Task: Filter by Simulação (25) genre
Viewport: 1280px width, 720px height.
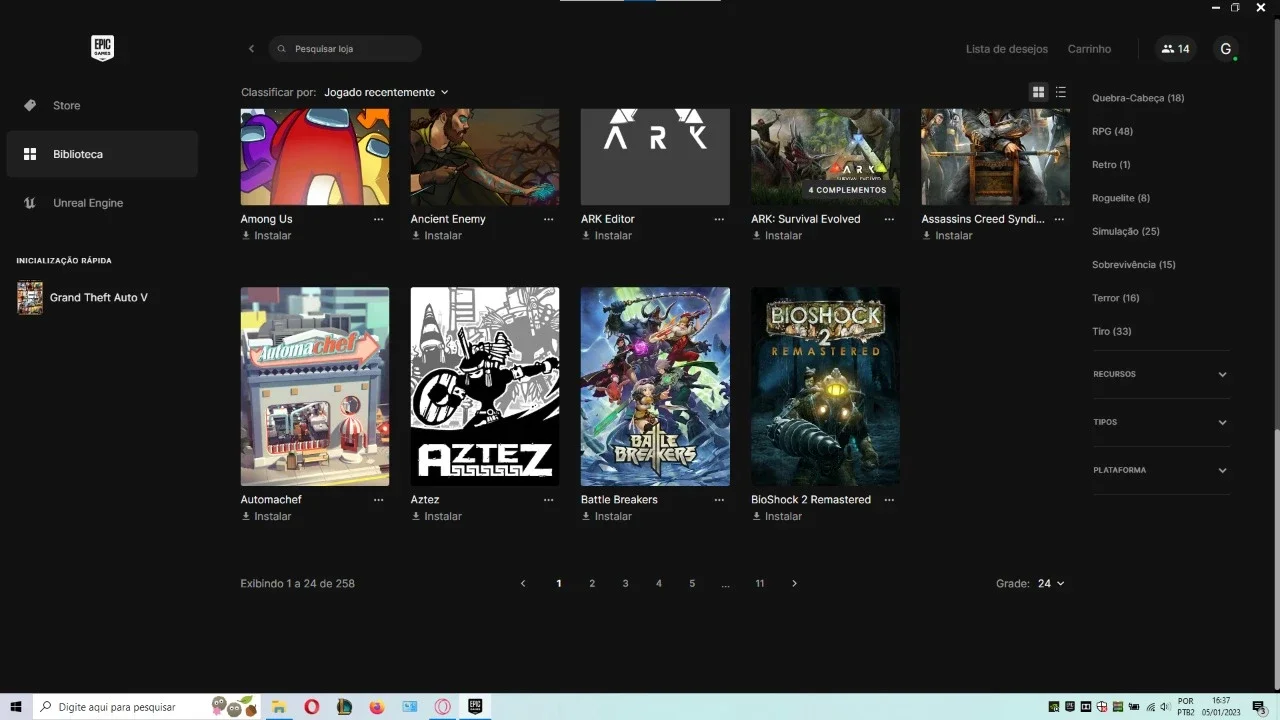Action: click(x=1126, y=231)
